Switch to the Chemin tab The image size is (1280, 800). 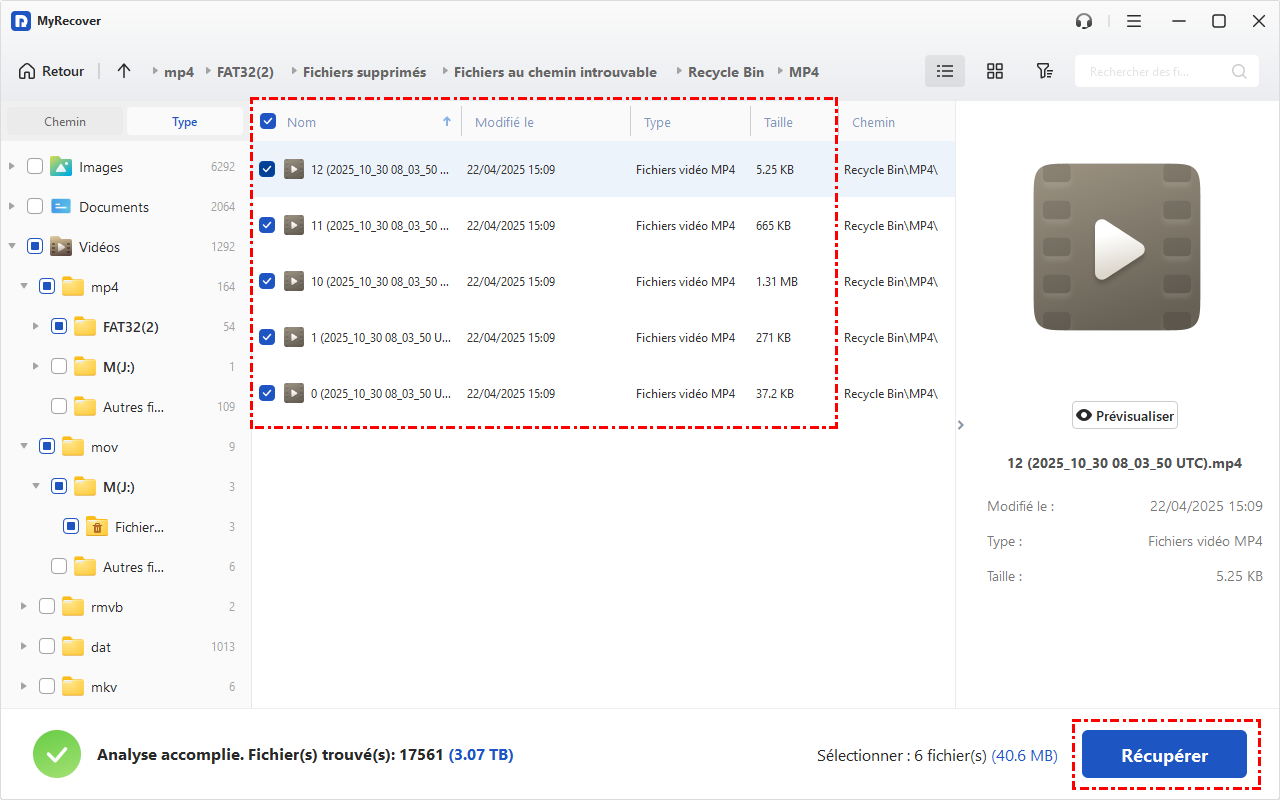pos(65,122)
